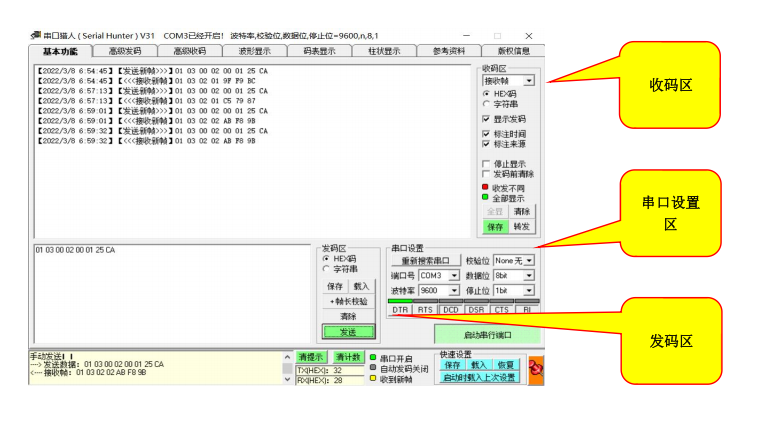769x430 pixels.
Task: Enable the 发码前清除 checkbox
Action: 486,174
